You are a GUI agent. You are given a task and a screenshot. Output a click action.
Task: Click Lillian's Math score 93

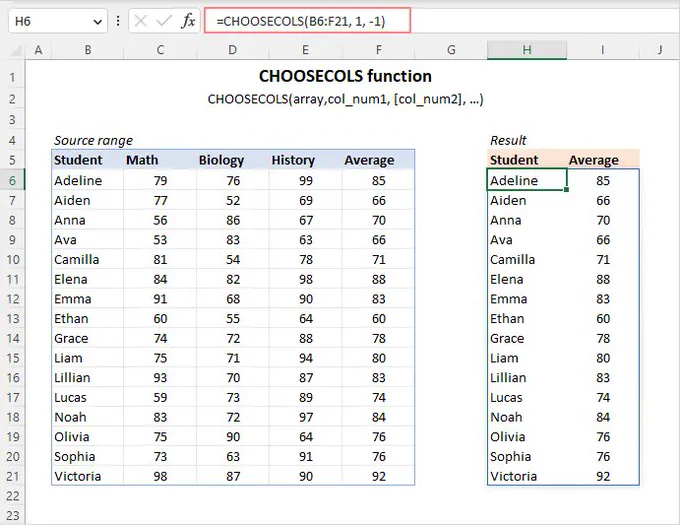coord(160,378)
